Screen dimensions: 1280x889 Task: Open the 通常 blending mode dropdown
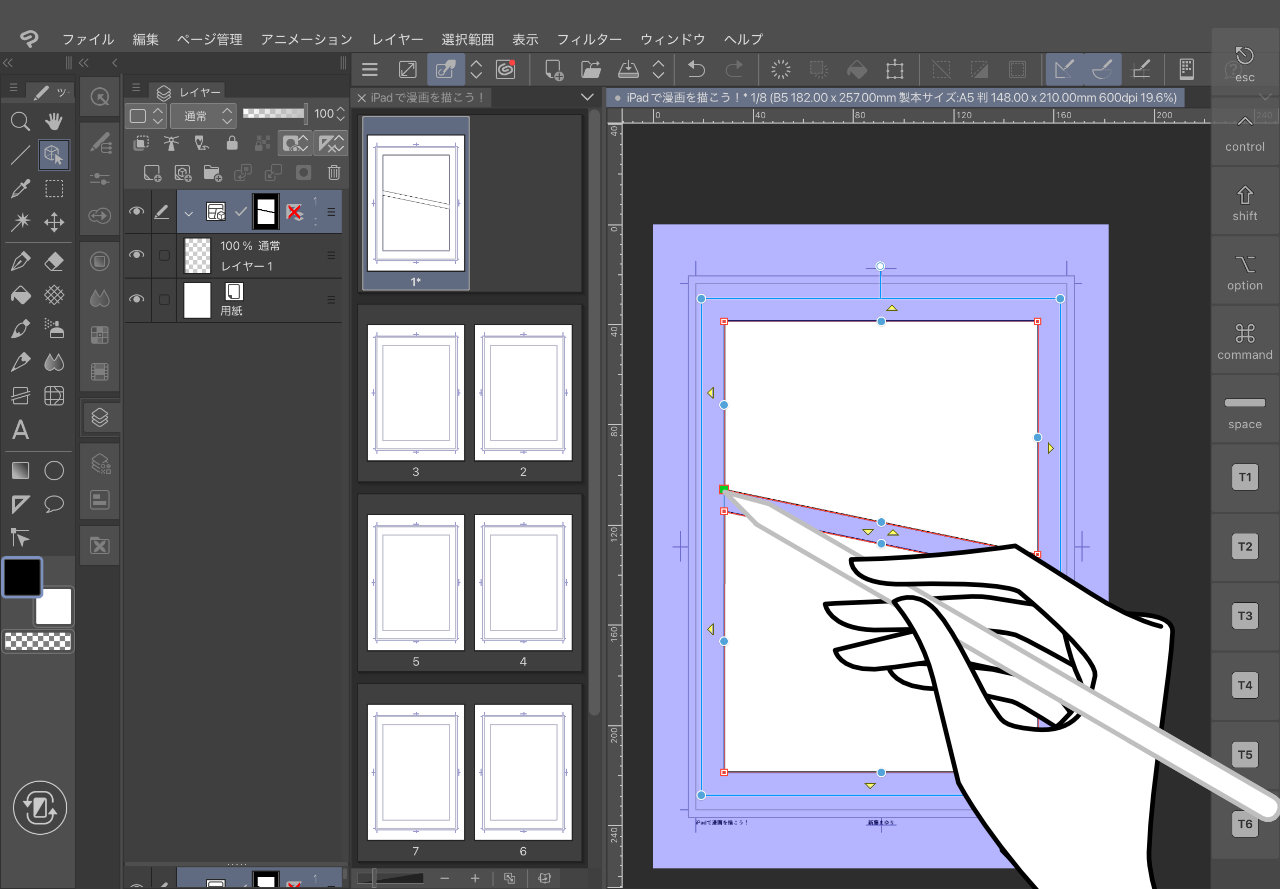203,115
